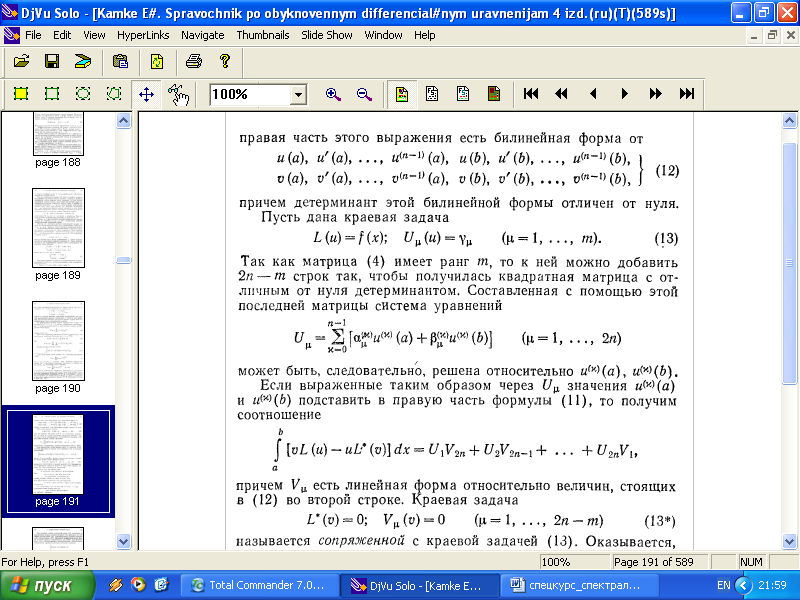The image size is (800, 600).
Task: Launch the Internet Explorer quick launch icon
Action: (161, 585)
